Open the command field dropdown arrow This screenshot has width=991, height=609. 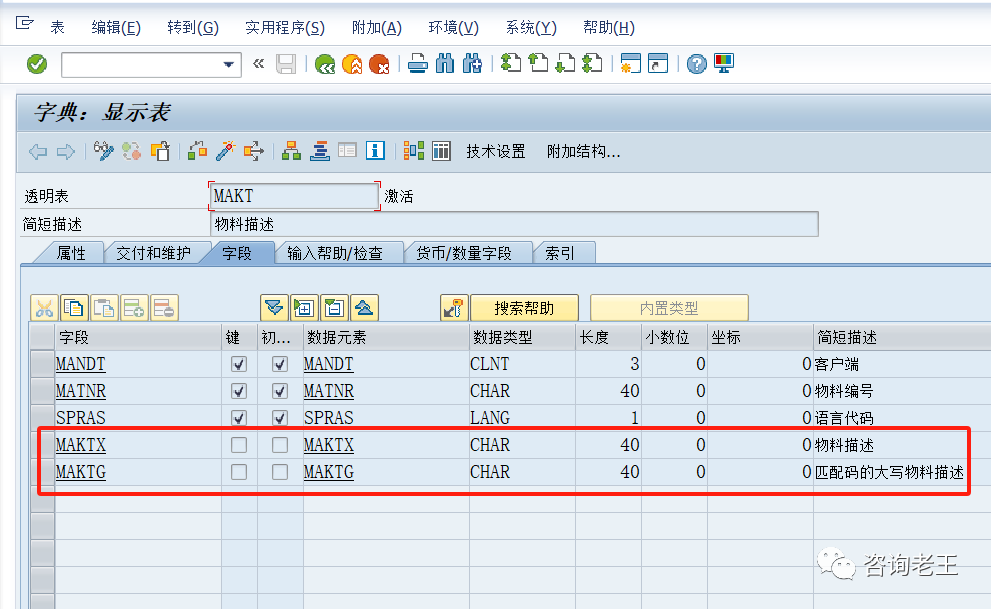229,65
